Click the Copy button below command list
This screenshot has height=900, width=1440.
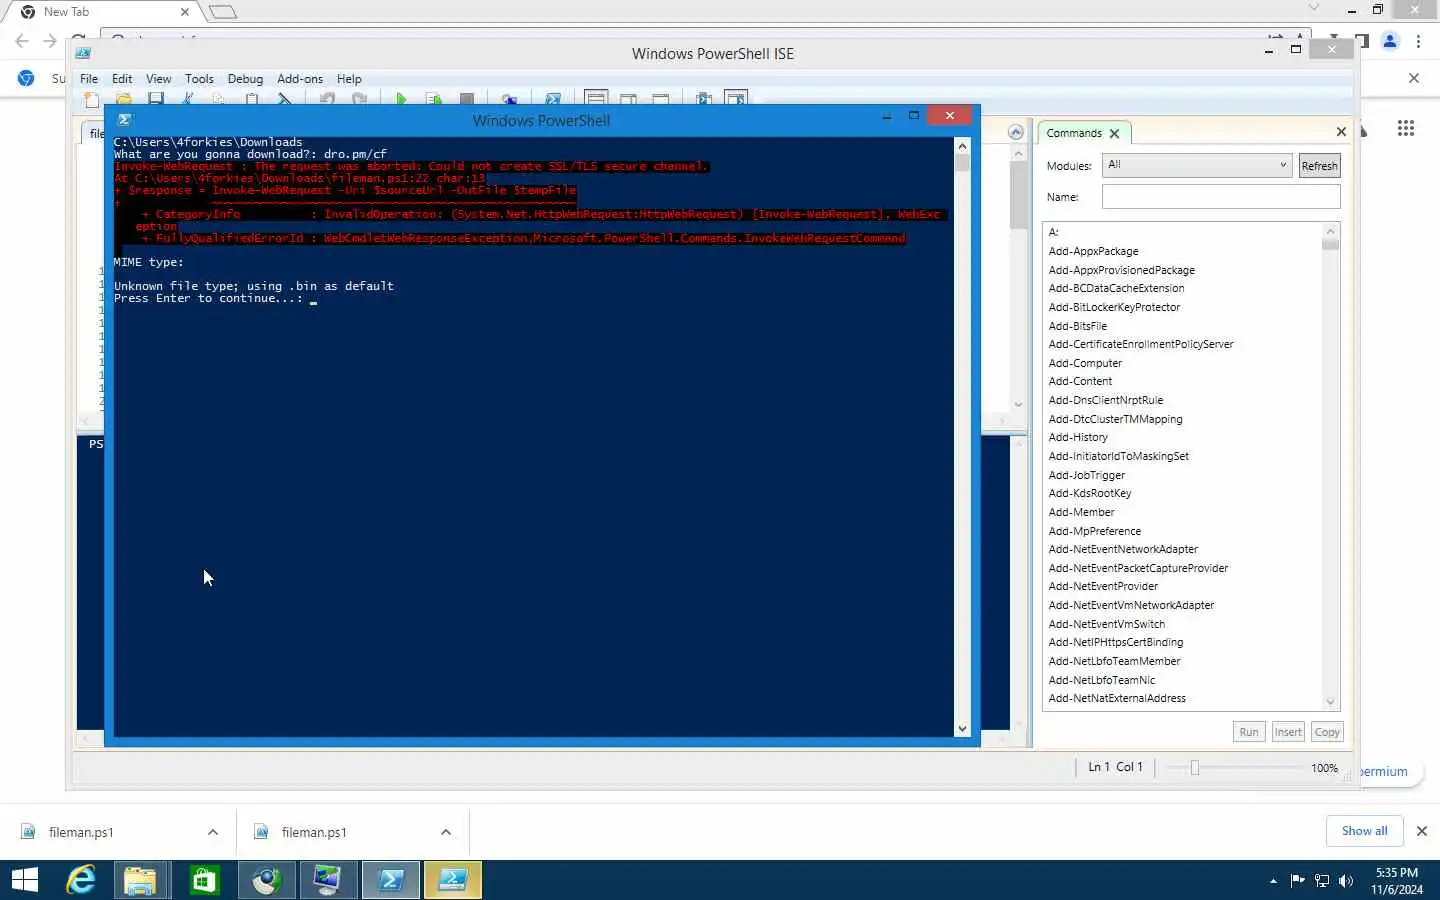pos(1327,732)
